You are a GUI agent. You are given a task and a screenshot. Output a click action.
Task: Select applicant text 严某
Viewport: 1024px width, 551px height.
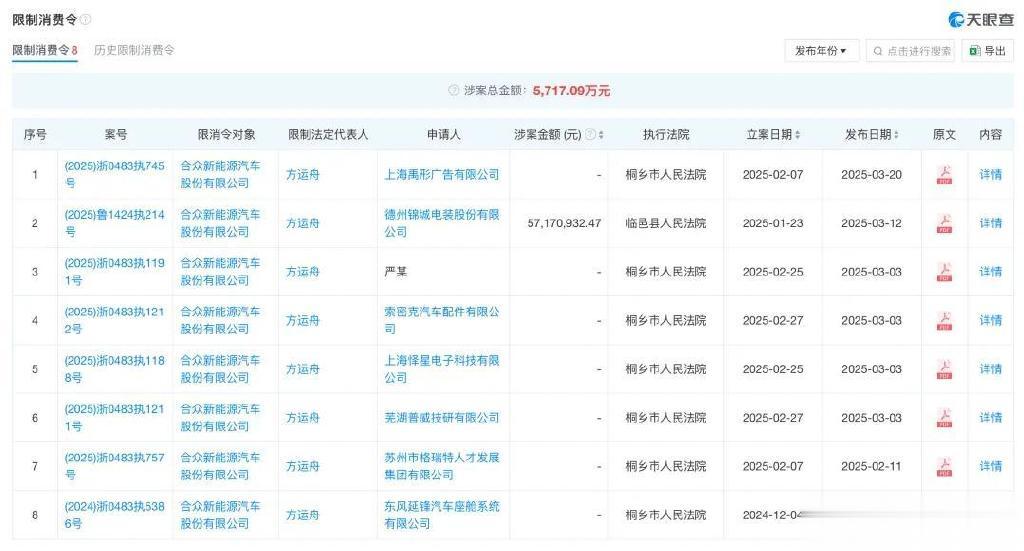(x=396, y=272)
